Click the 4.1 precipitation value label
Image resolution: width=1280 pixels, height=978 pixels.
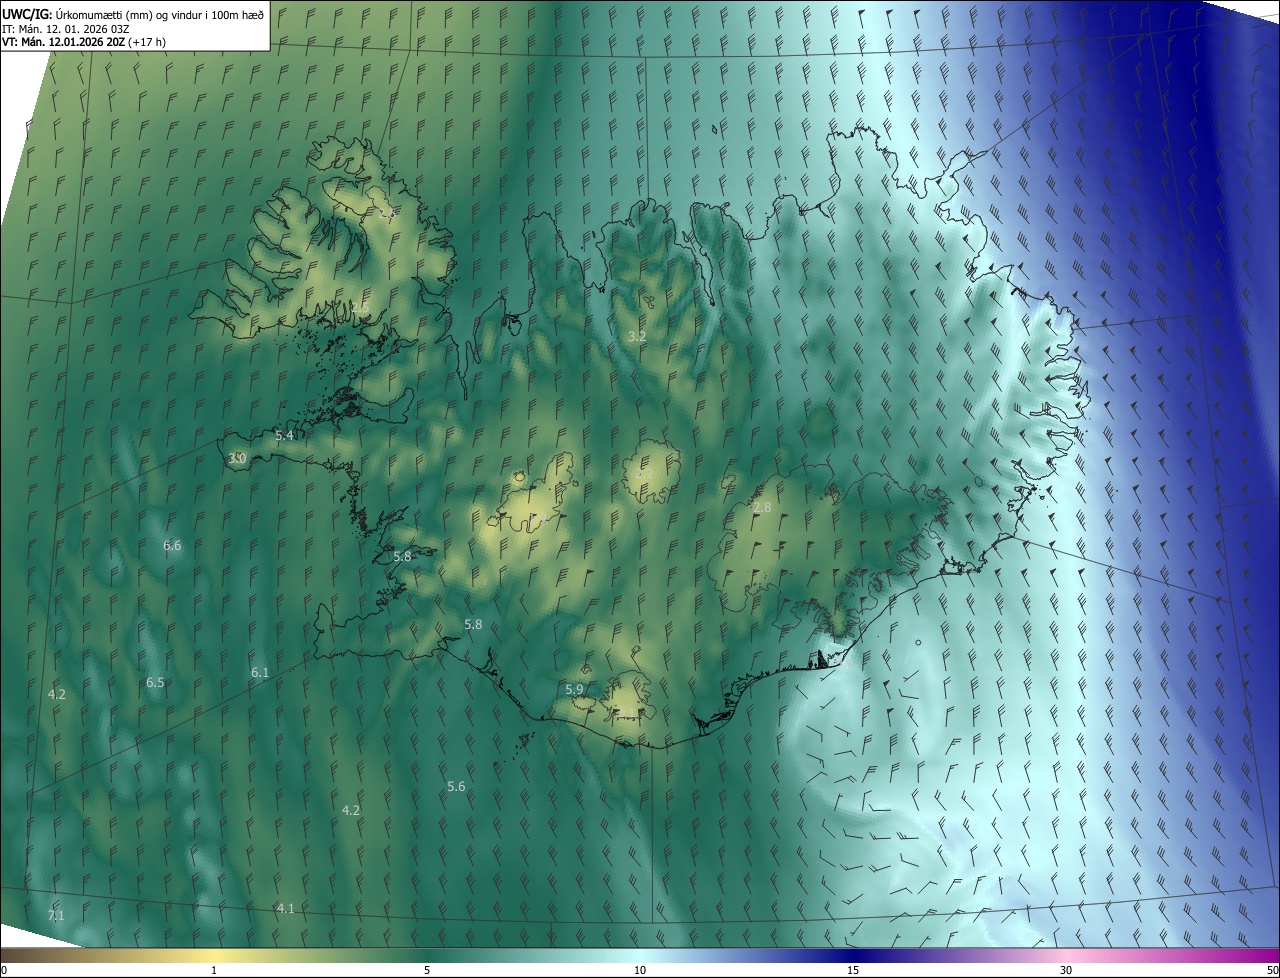tap(285, 908)
